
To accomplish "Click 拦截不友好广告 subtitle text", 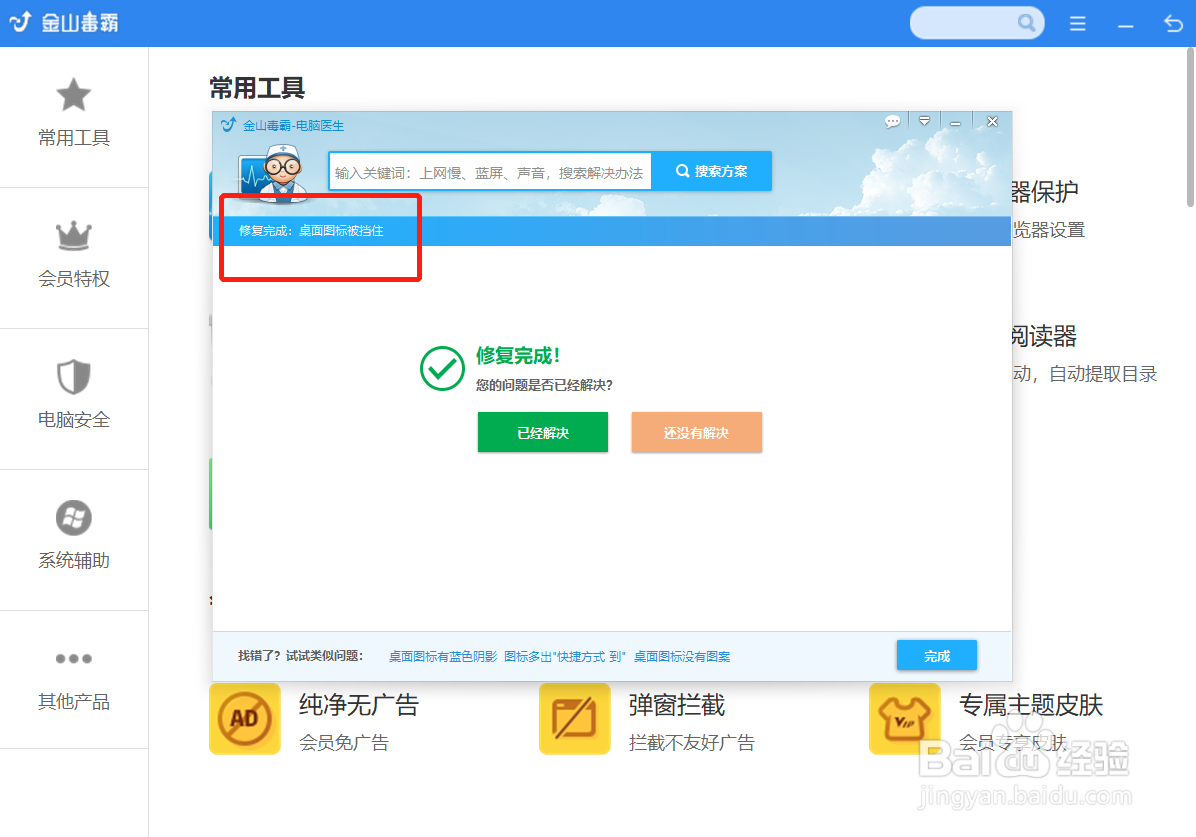I will pos(692,742).
